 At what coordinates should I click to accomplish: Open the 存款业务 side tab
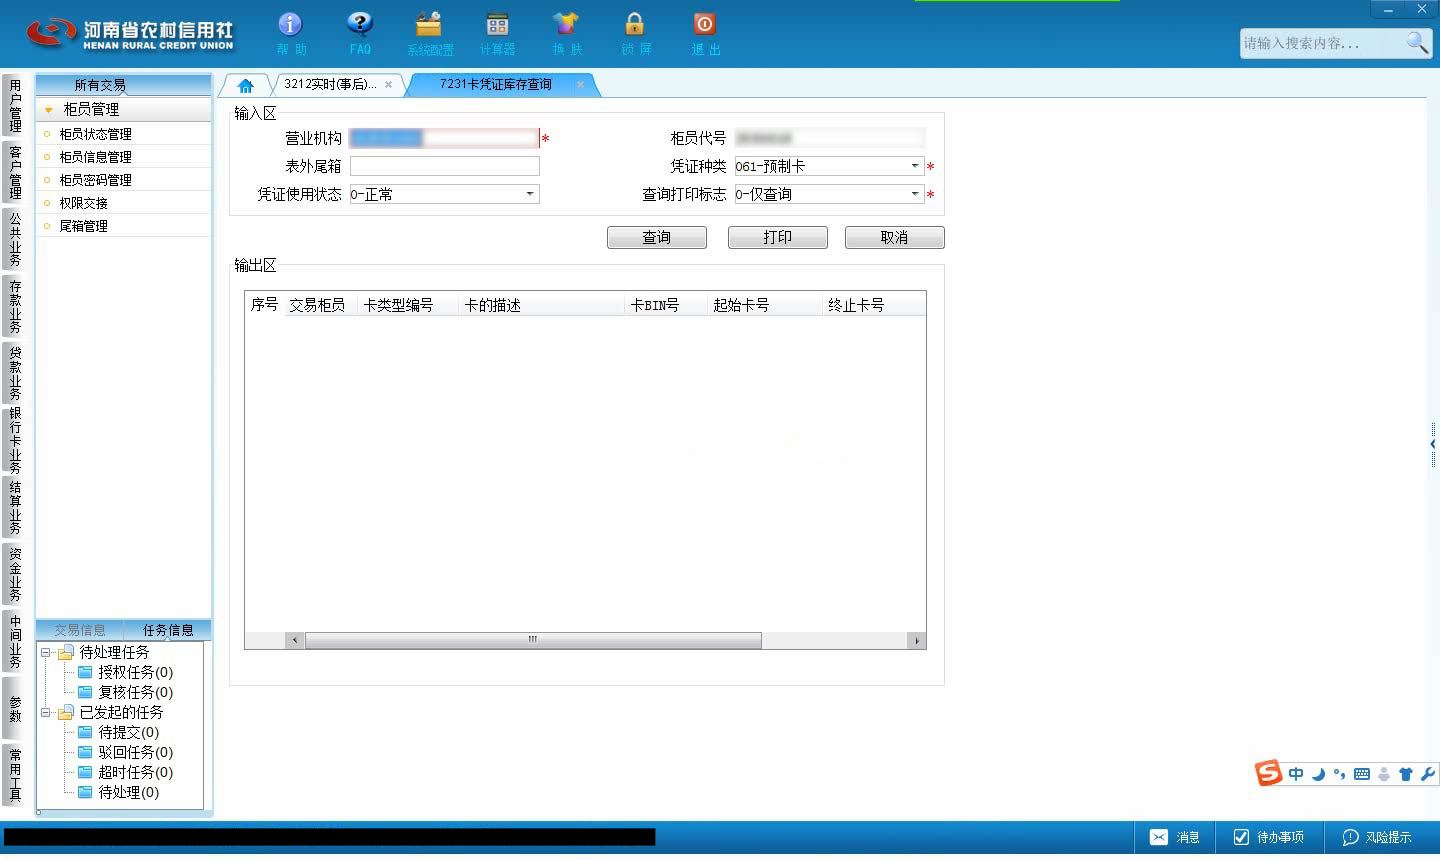click(14, 306)
